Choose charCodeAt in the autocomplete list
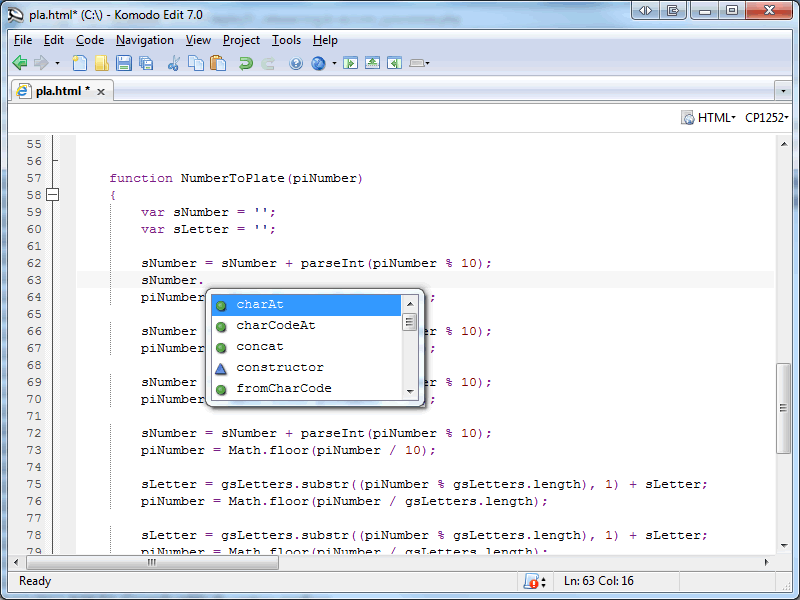Screen dimensions: 800x600 click(x=306, y=326)
